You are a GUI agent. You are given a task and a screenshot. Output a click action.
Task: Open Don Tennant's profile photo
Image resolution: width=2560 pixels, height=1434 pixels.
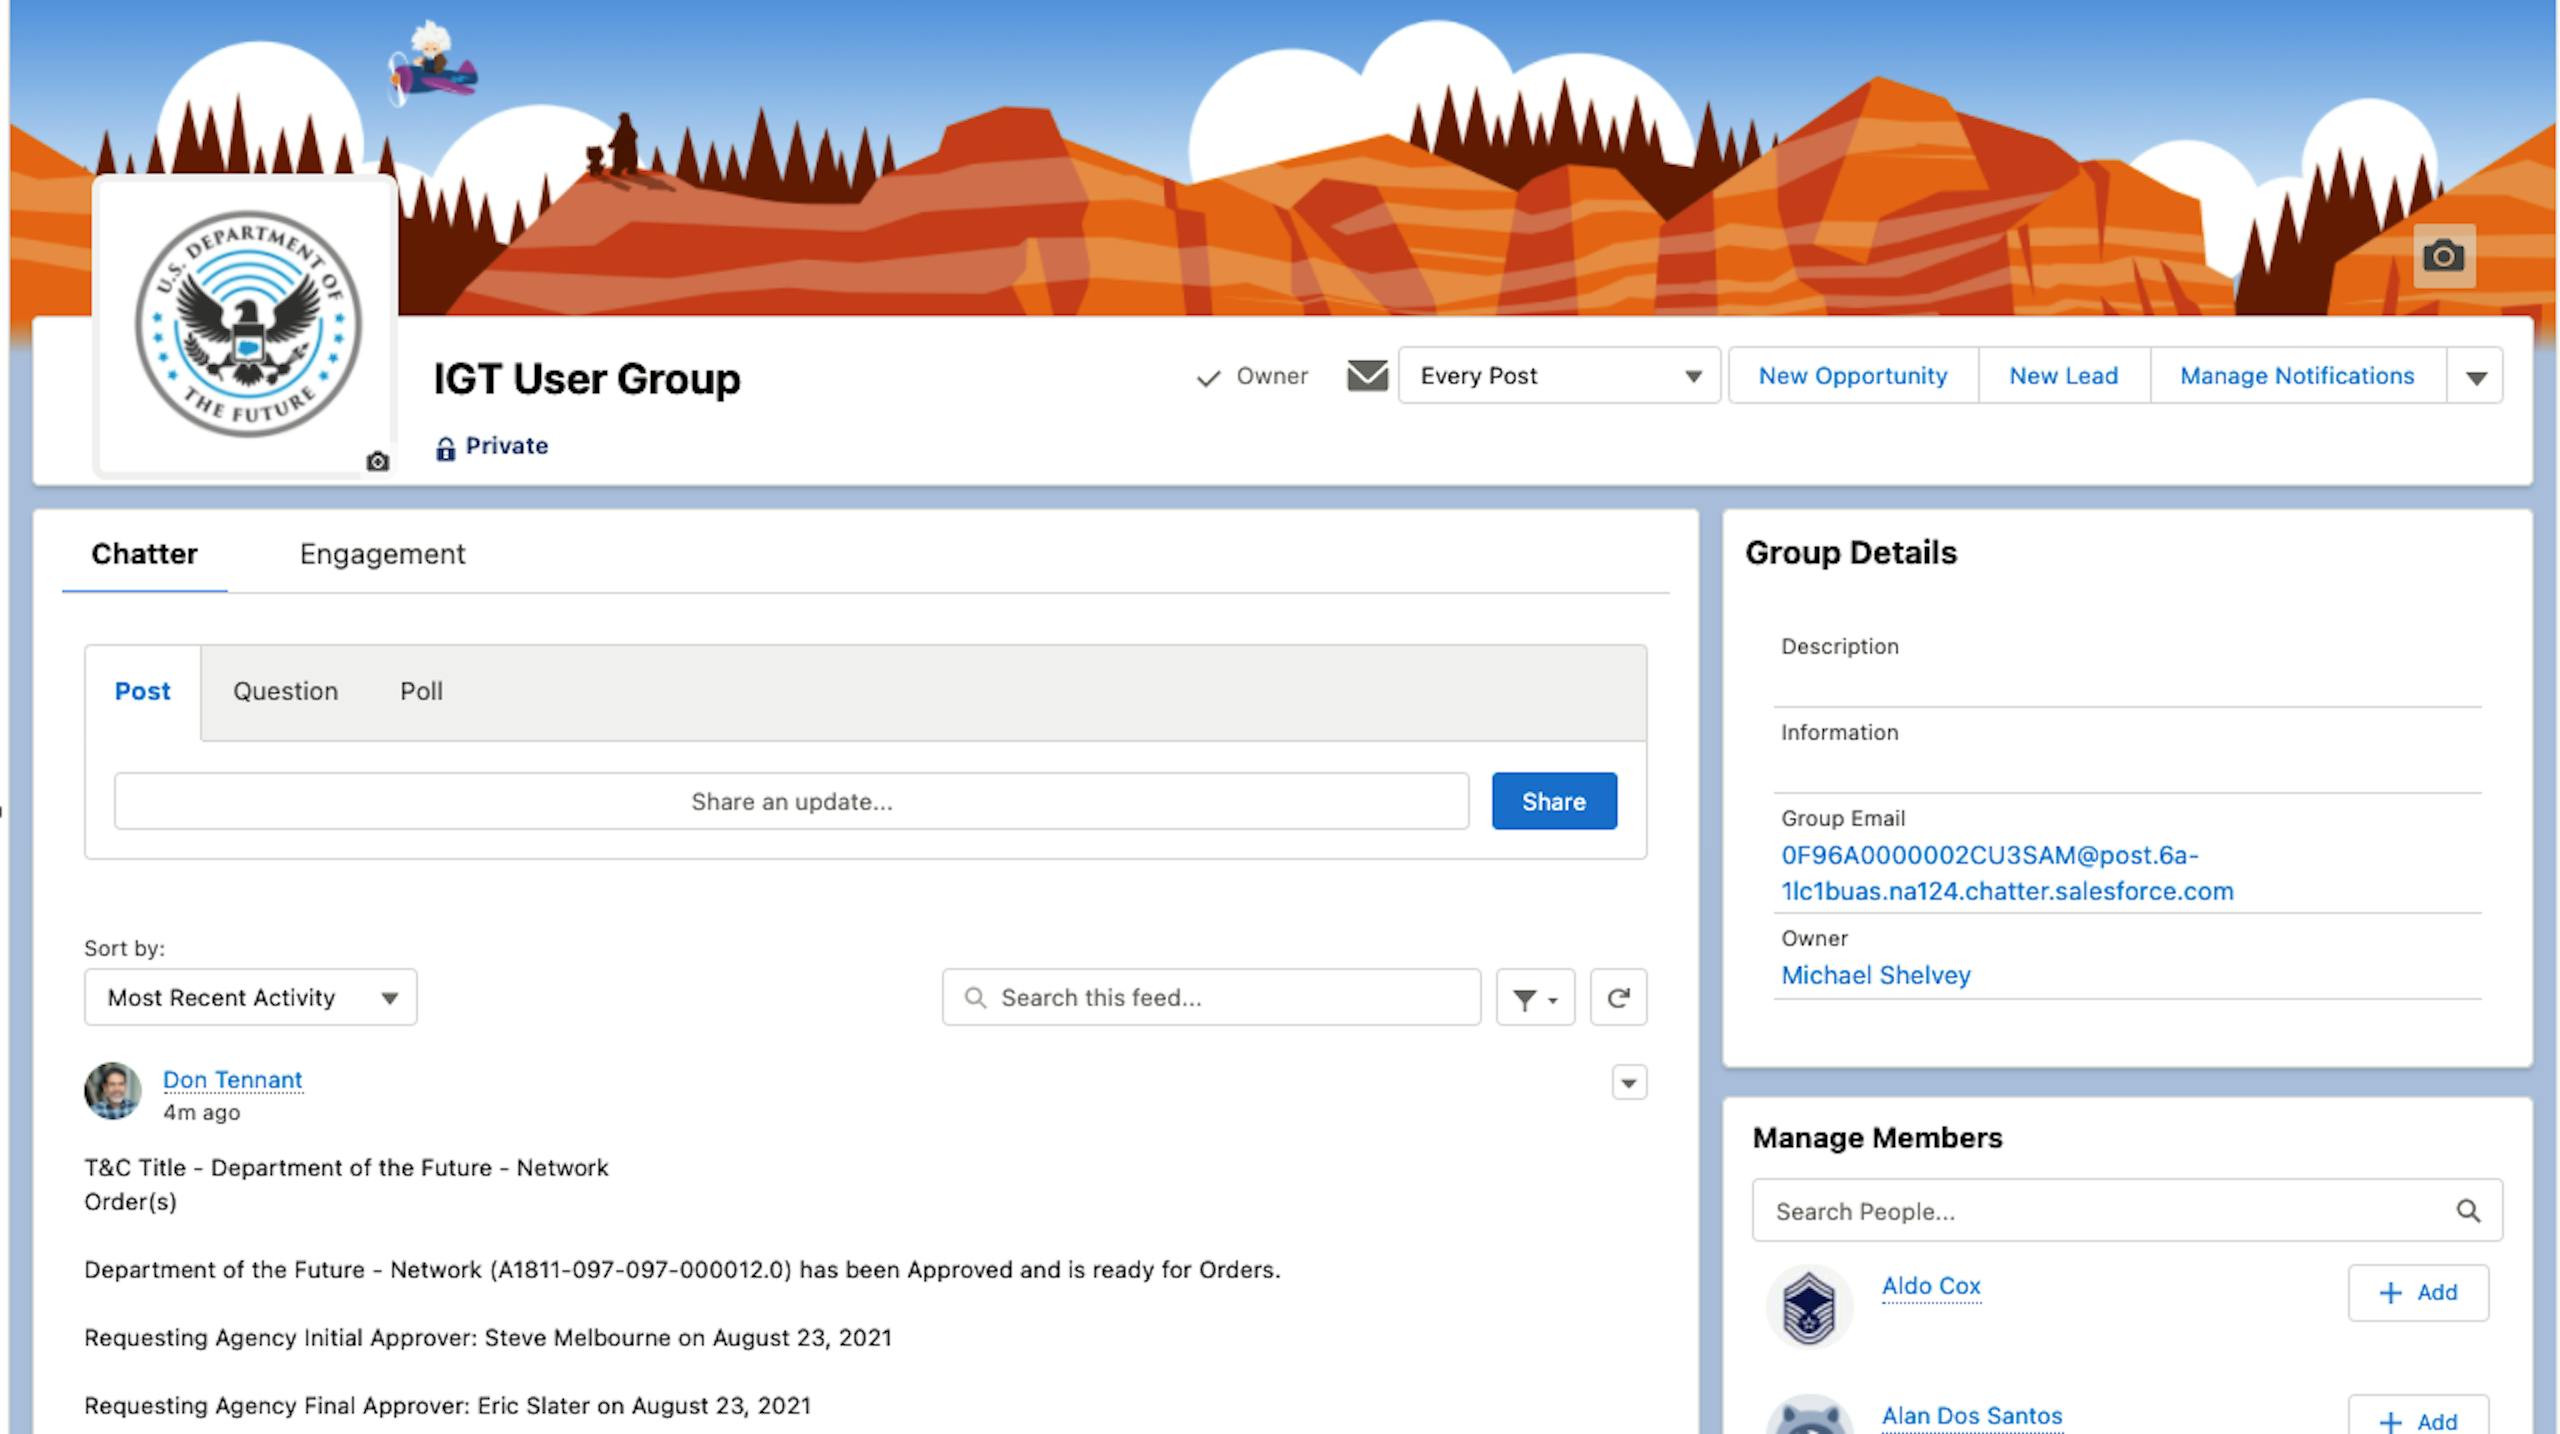(113, 1091)
